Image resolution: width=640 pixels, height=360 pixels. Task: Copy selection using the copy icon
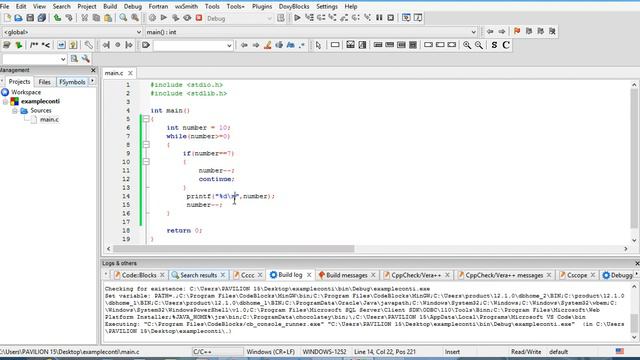point(96,18)
